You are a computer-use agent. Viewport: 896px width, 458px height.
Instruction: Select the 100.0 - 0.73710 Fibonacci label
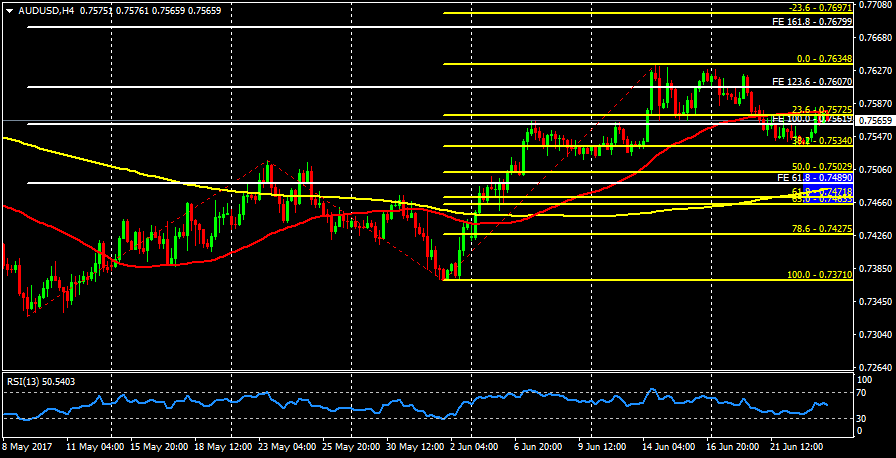pos(818,274)
